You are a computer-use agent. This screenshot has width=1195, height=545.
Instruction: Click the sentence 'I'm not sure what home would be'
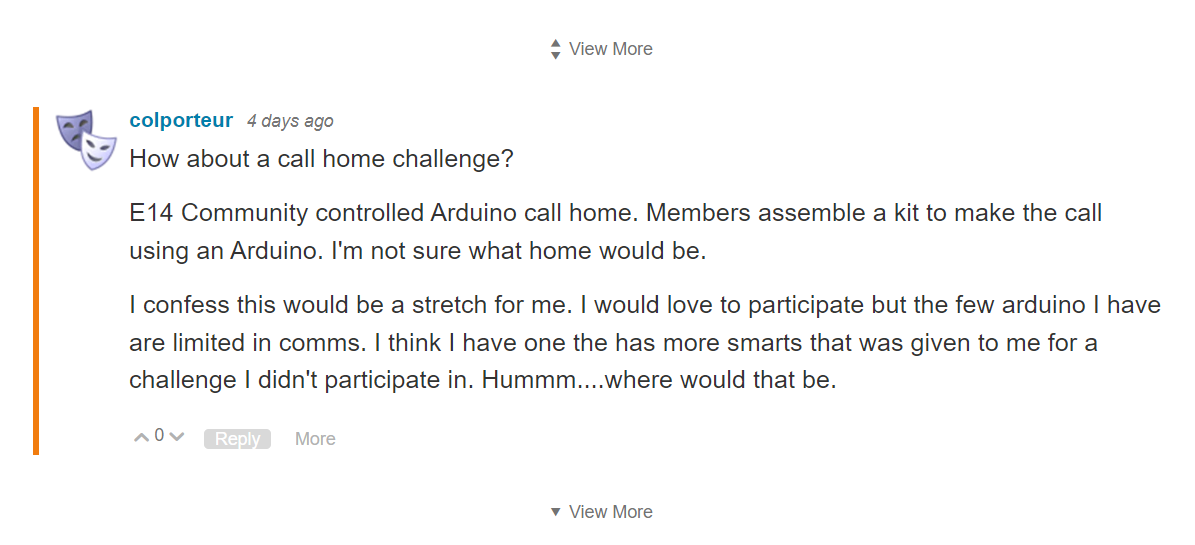click(x=520, y=252)
